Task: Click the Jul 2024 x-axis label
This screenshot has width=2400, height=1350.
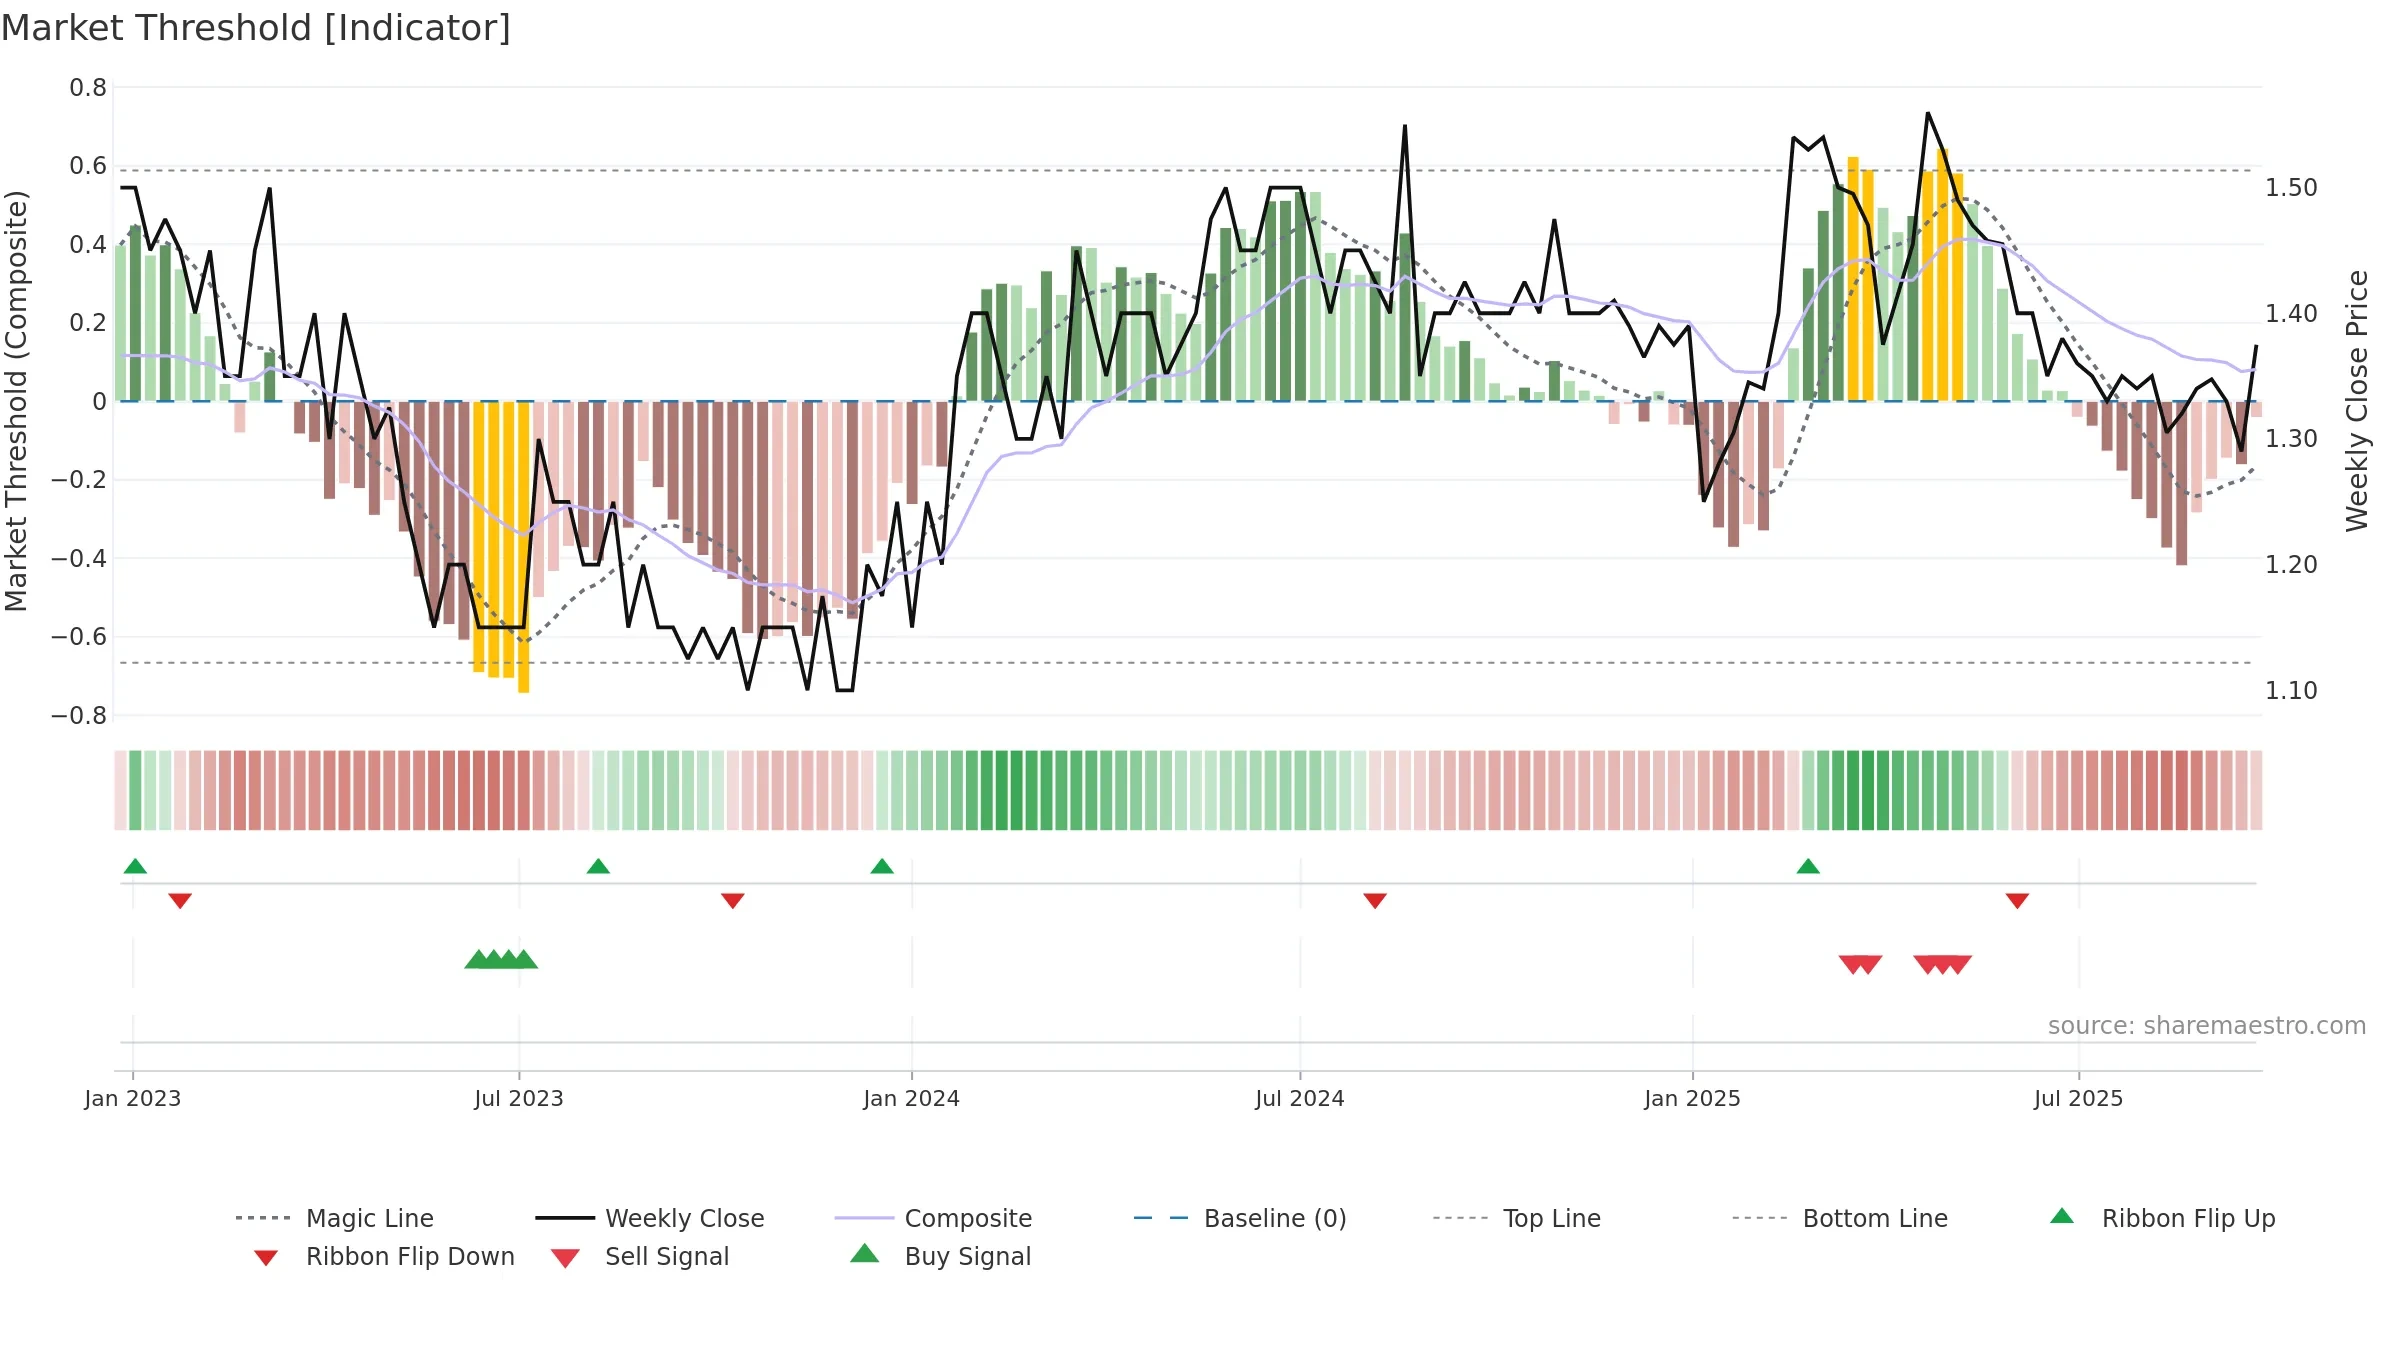Action: point(1300,1099)
